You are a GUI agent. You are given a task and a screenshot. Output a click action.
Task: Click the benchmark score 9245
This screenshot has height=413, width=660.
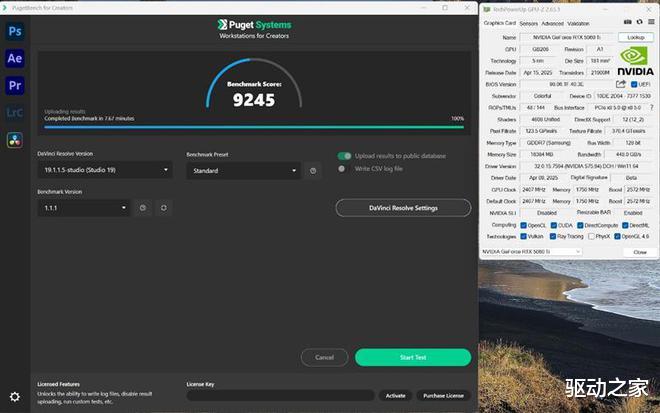(x=254, y=100)
